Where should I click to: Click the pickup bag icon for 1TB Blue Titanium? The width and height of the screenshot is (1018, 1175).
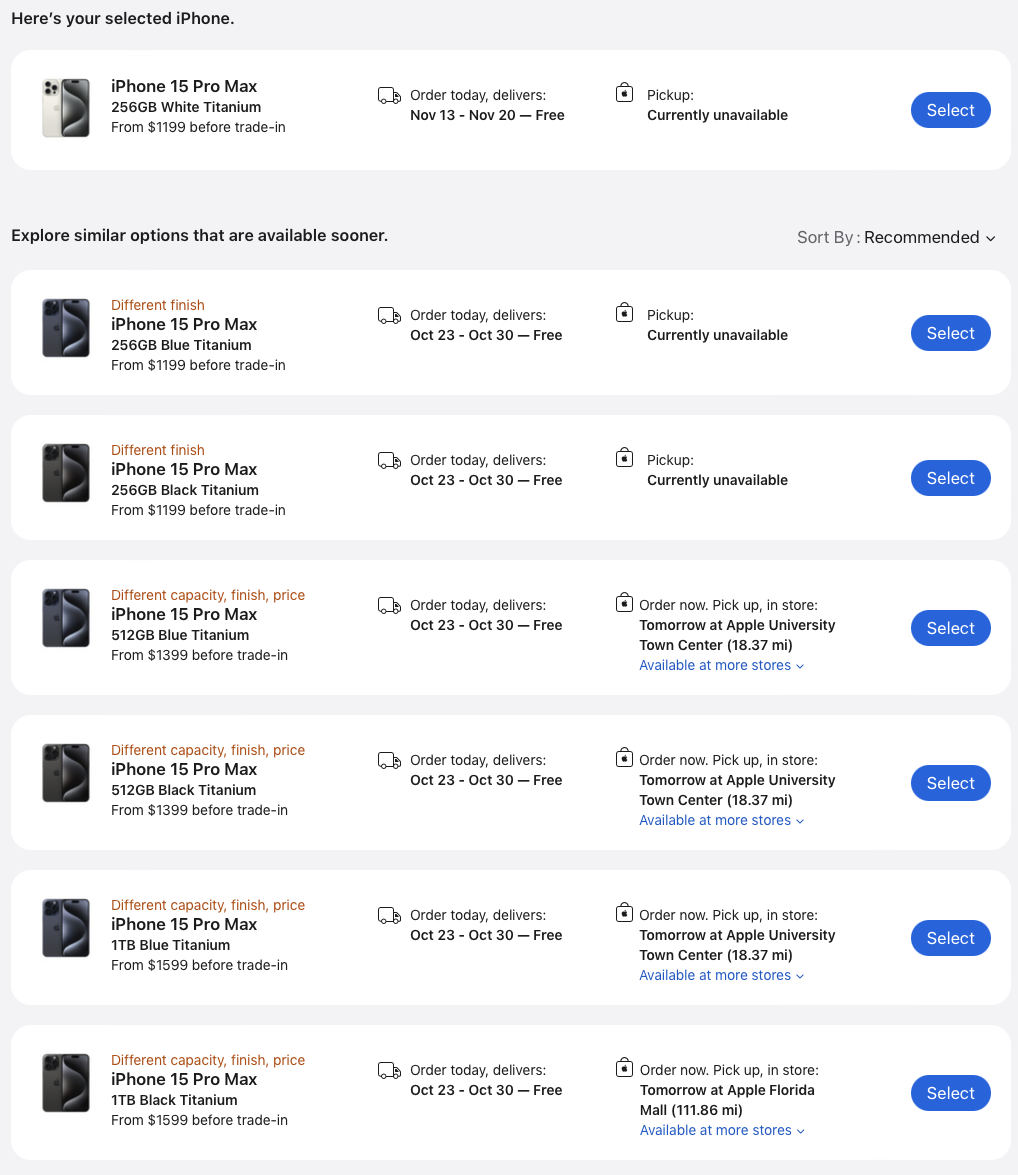pos(624,913)
